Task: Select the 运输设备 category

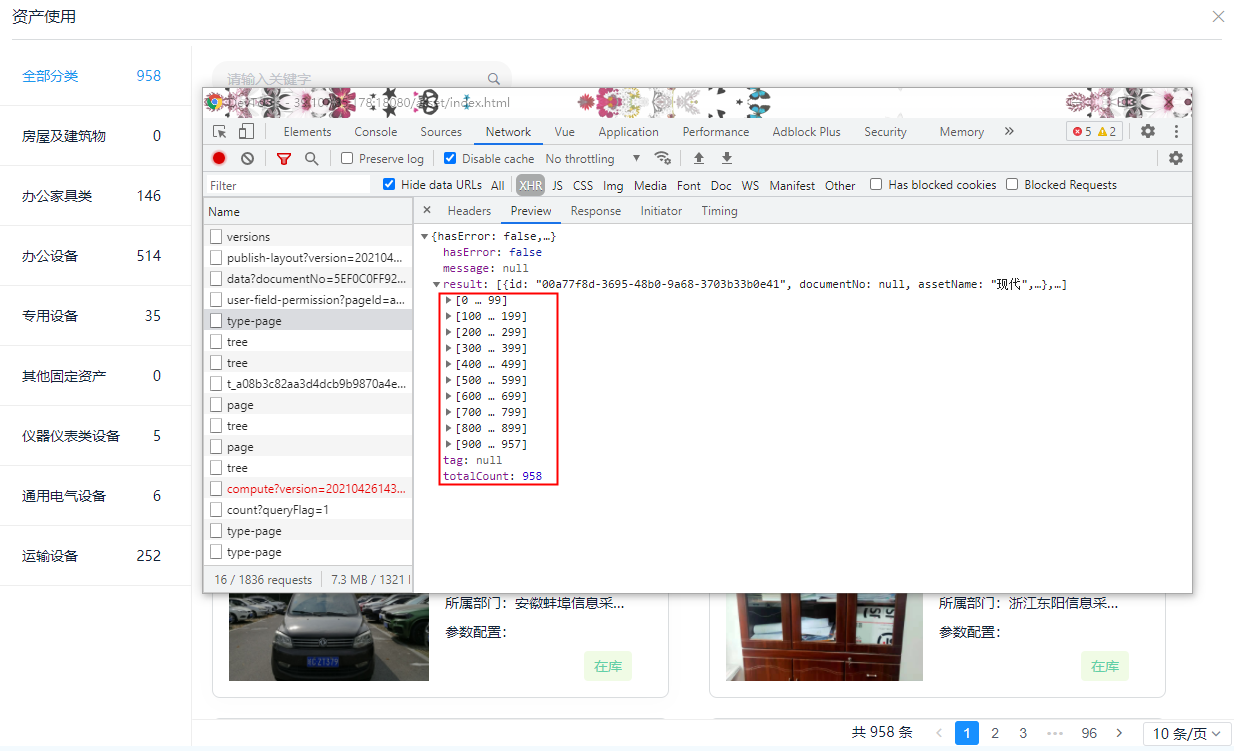Action: (95, 555)
